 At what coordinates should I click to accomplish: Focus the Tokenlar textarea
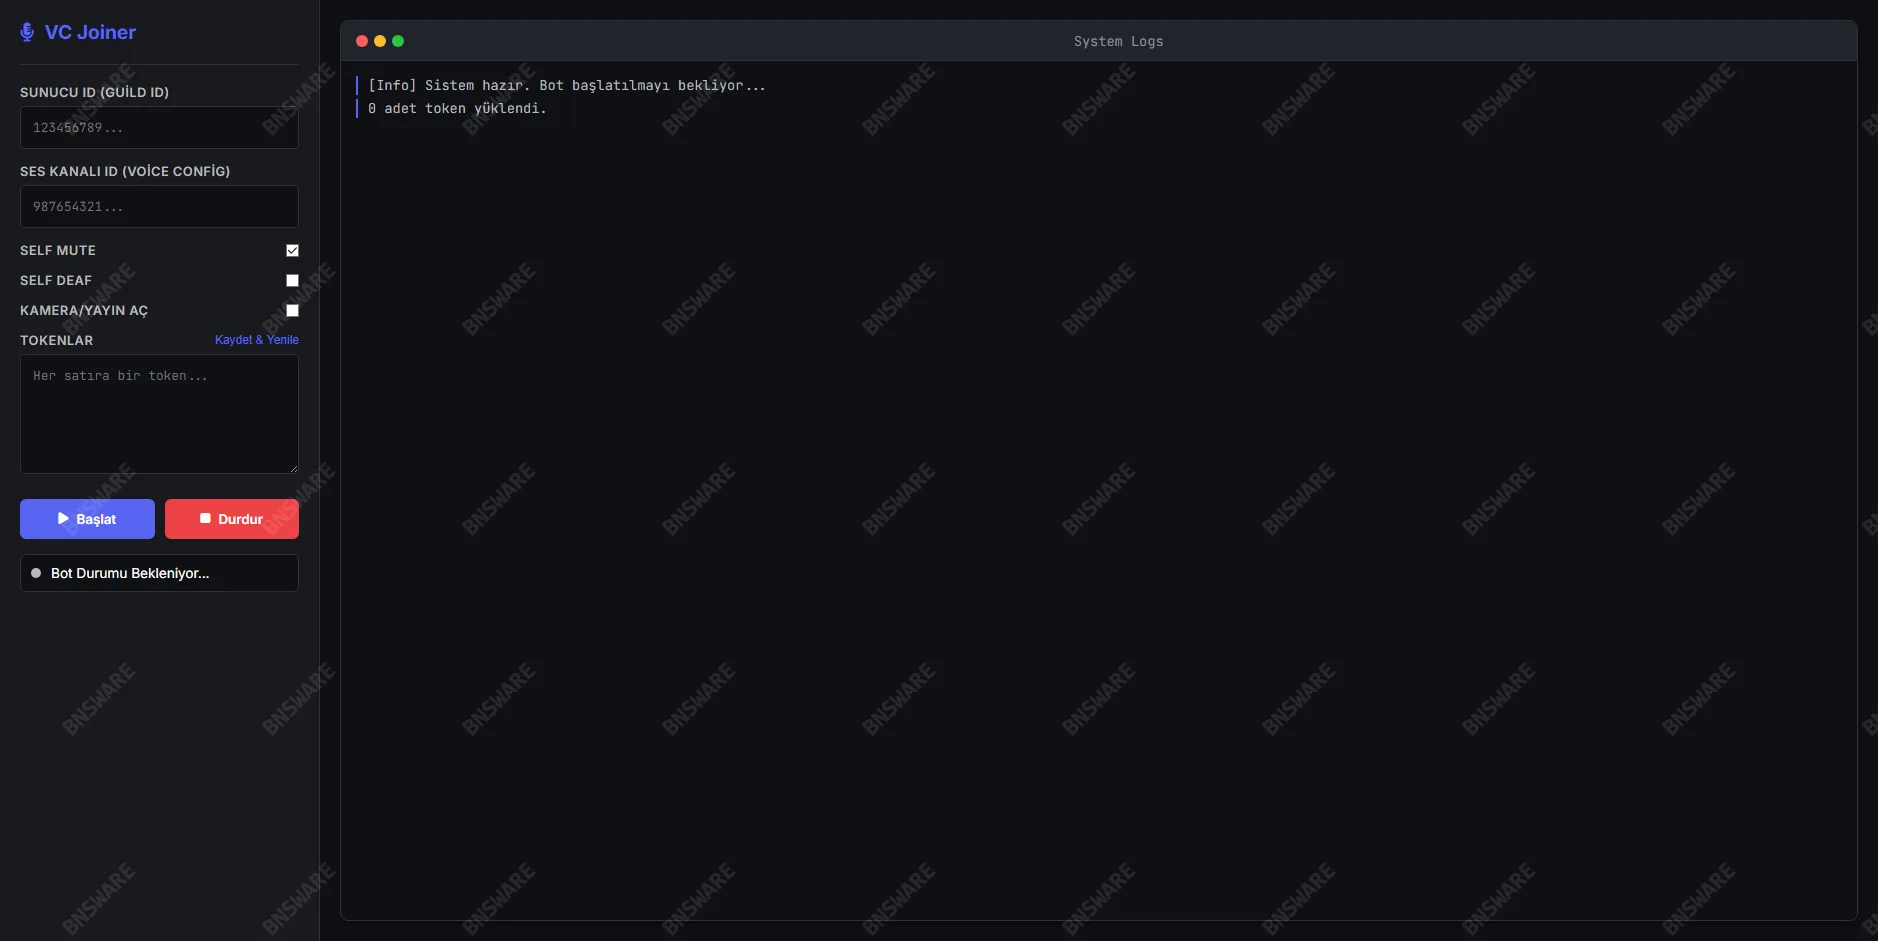point(159,414)
